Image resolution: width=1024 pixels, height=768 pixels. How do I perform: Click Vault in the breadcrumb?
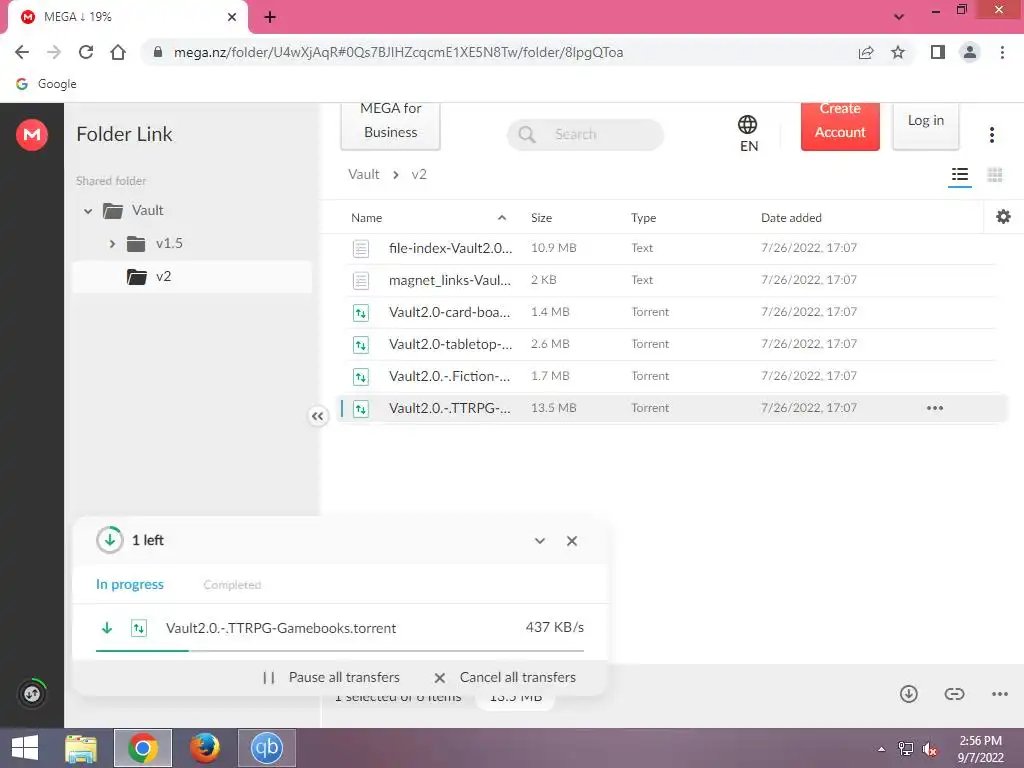(x=364, y=174)
